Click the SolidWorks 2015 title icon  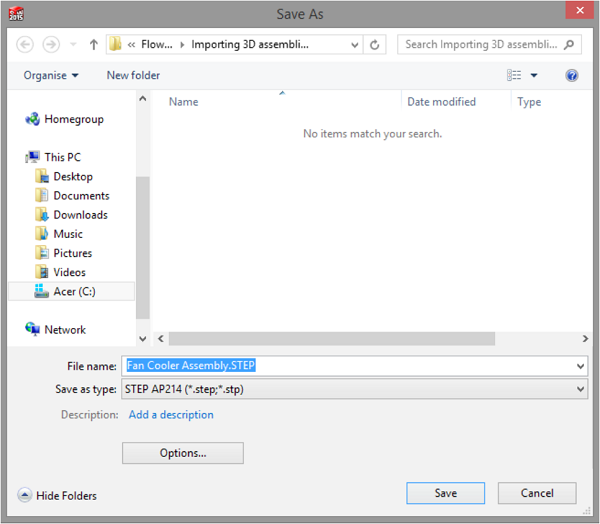(16, 14)
